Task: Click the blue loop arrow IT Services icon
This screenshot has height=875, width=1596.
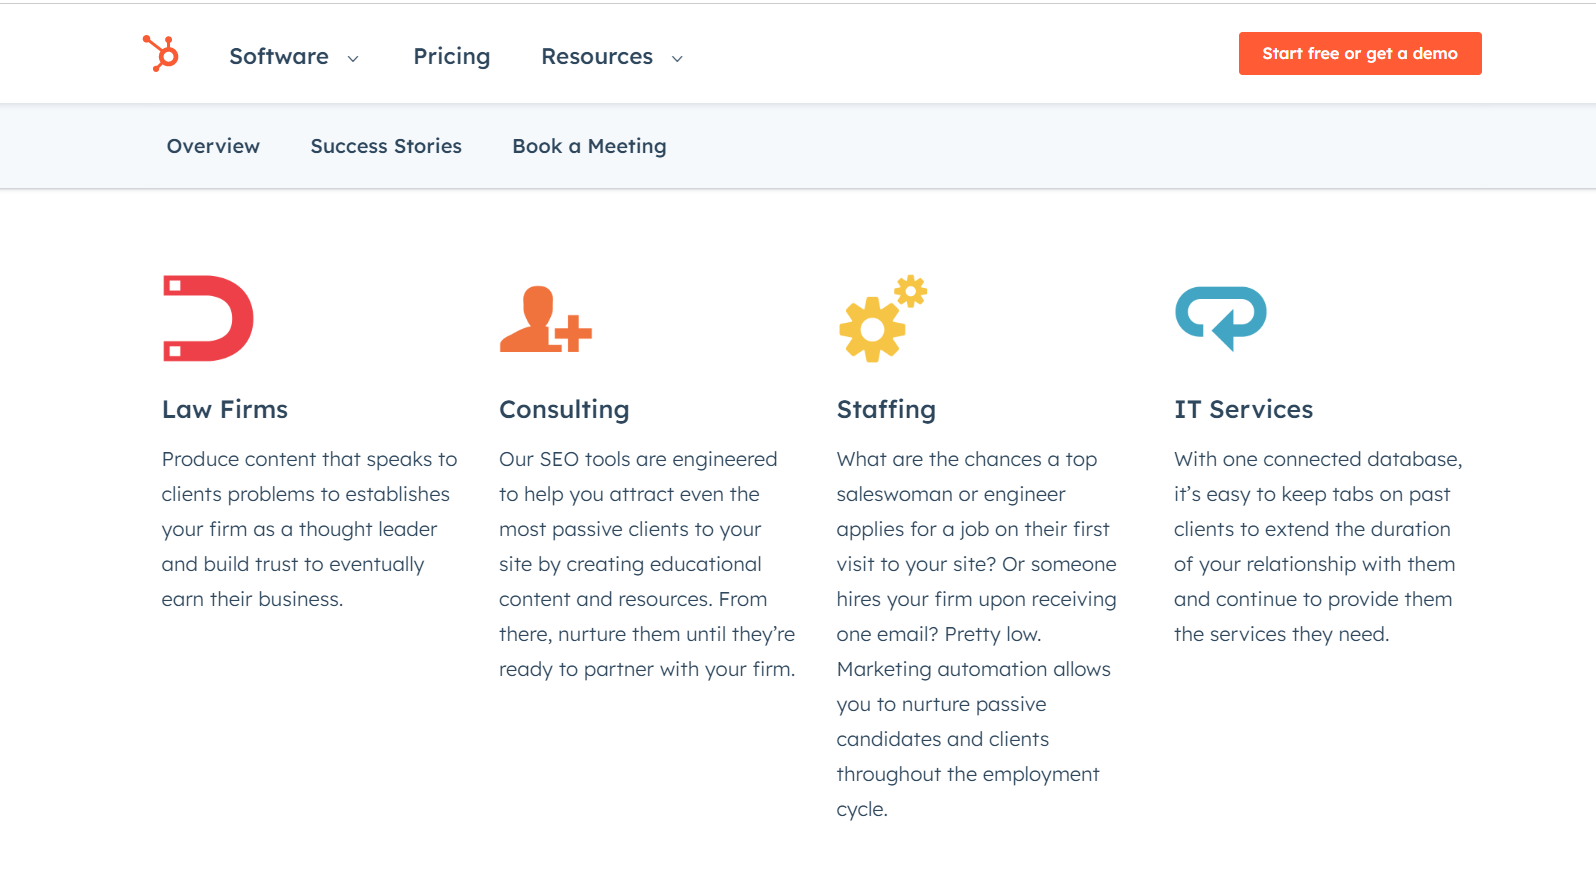Action: (x=1221, y=318)
